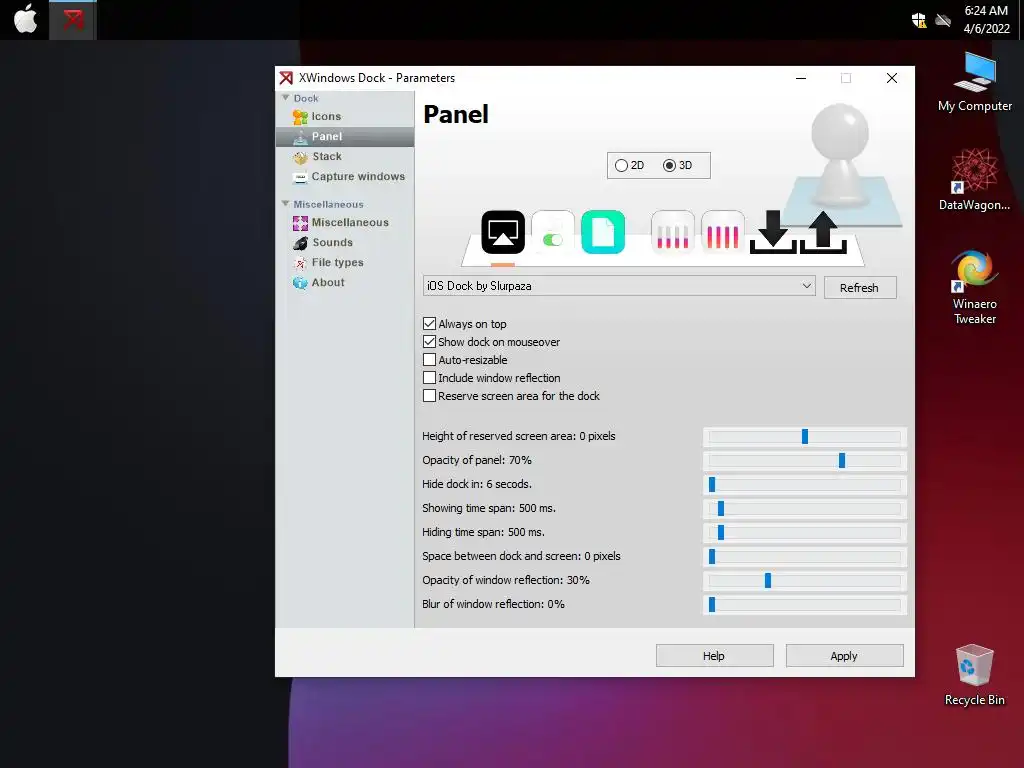Click the Stack section icon in sidebar
The height and width of the screenshot is (768, 1024).
pos(300,157)
